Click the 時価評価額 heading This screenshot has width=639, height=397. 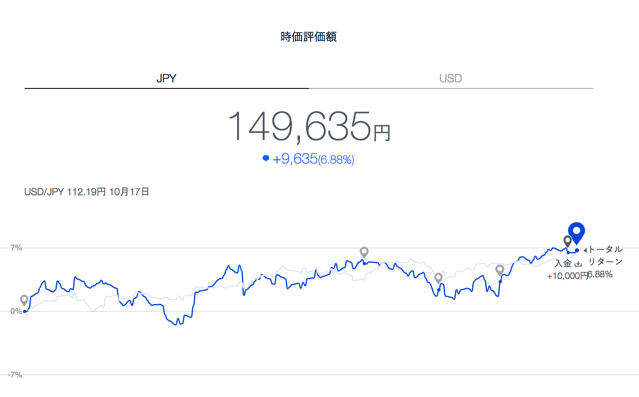(x=308, y=37)
